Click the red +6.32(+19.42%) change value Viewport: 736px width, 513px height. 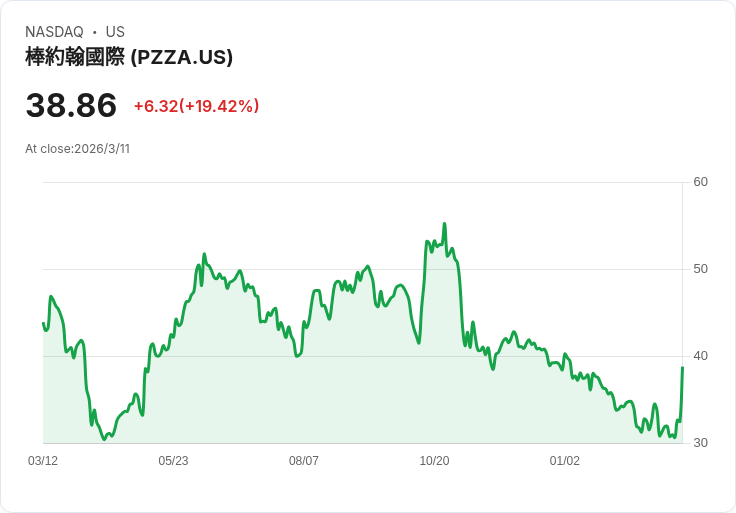pos(196,106)
